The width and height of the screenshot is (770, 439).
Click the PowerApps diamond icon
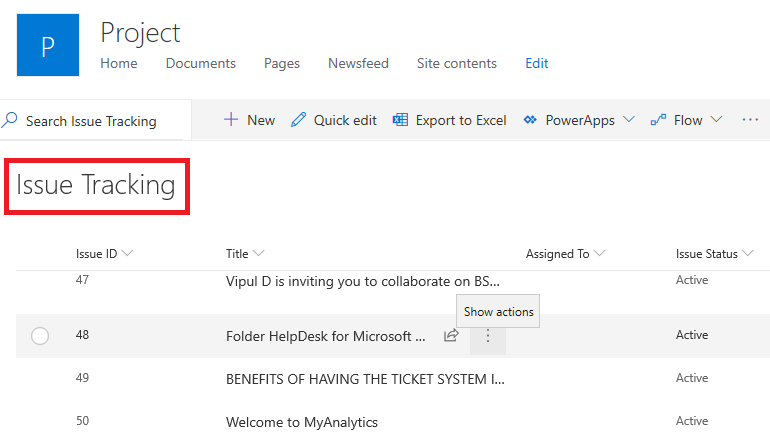(x=530, y=120)
